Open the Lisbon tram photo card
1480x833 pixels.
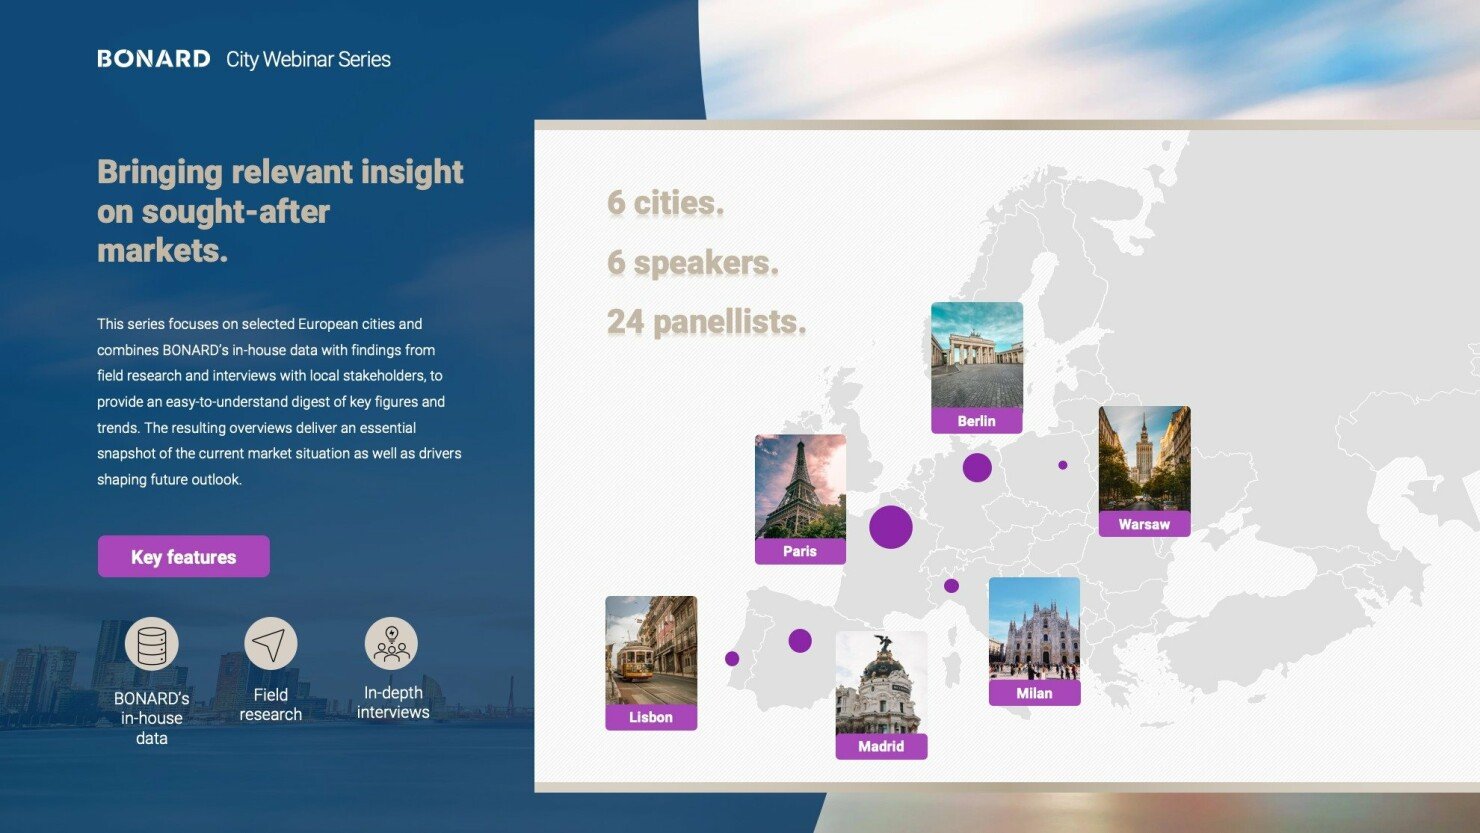[x=651, y=651]
